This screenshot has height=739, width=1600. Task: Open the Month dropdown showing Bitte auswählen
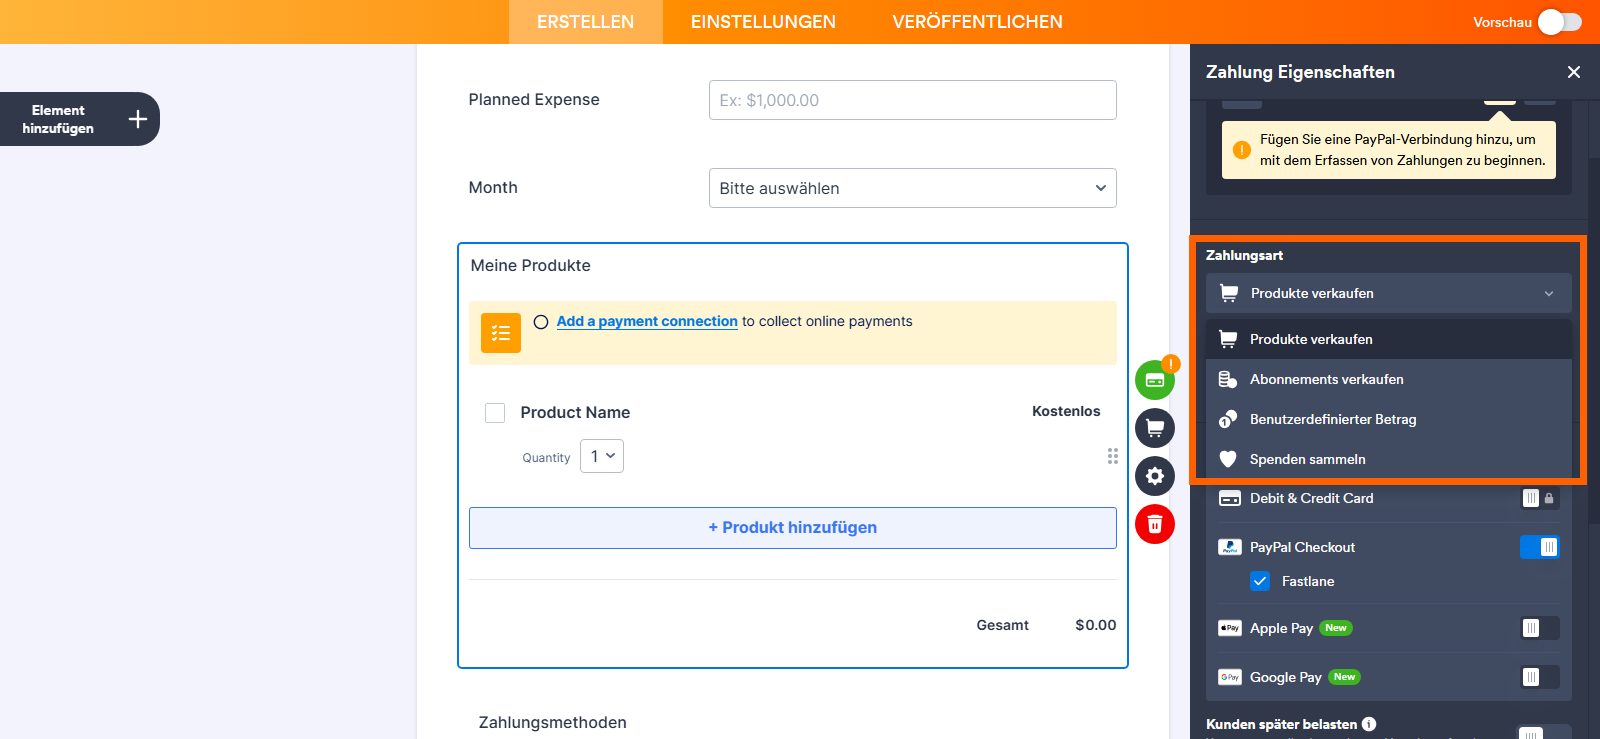(911, 188)
